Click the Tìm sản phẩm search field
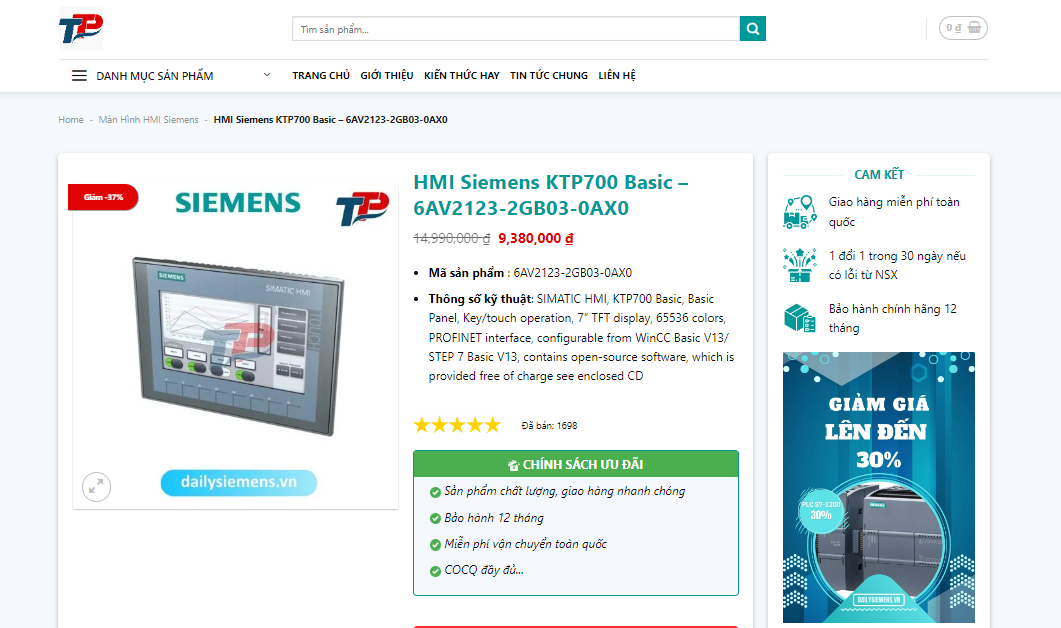The width and height of the screenshot is (1061, 628). click(x=516, y=29)
